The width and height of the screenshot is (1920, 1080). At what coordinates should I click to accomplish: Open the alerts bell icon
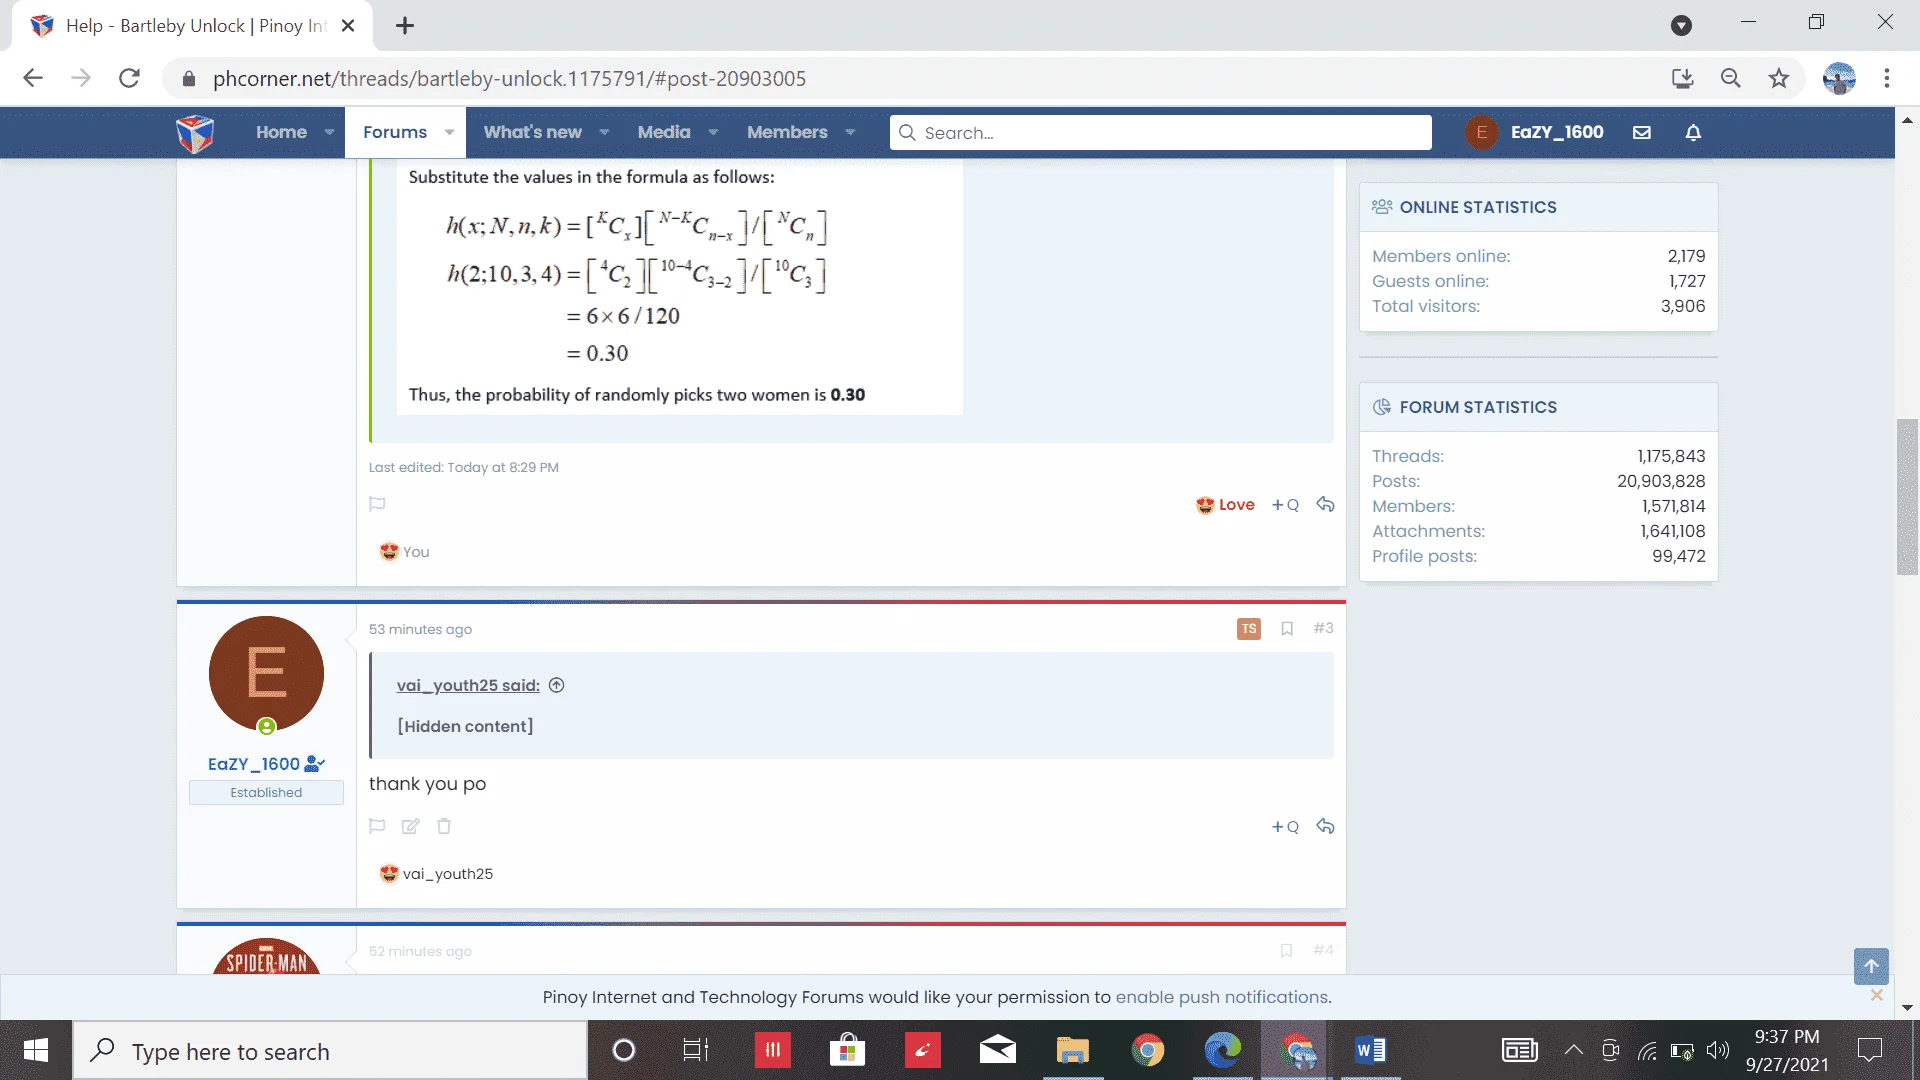click(1693, 132)
